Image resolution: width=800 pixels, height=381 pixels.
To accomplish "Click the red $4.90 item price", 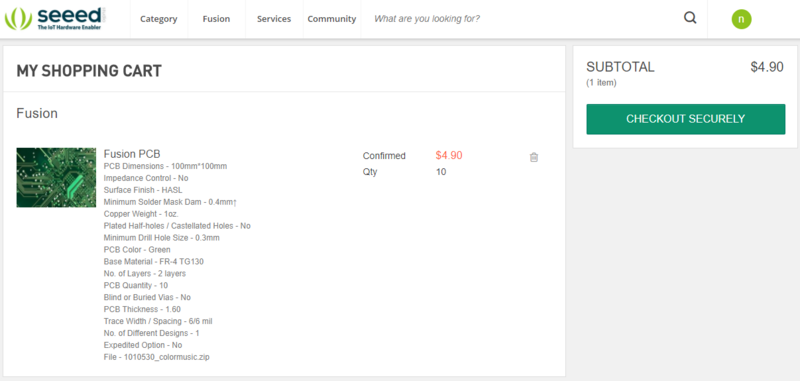I will (449, 156).
